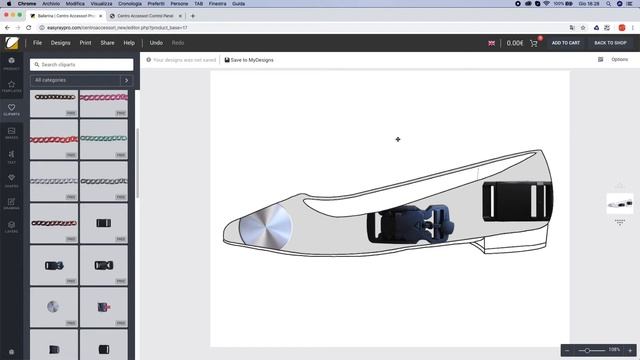Pick the black chain clipart
Screen dimensions: 640x360
pyautogui.click(x=54, y=104)
